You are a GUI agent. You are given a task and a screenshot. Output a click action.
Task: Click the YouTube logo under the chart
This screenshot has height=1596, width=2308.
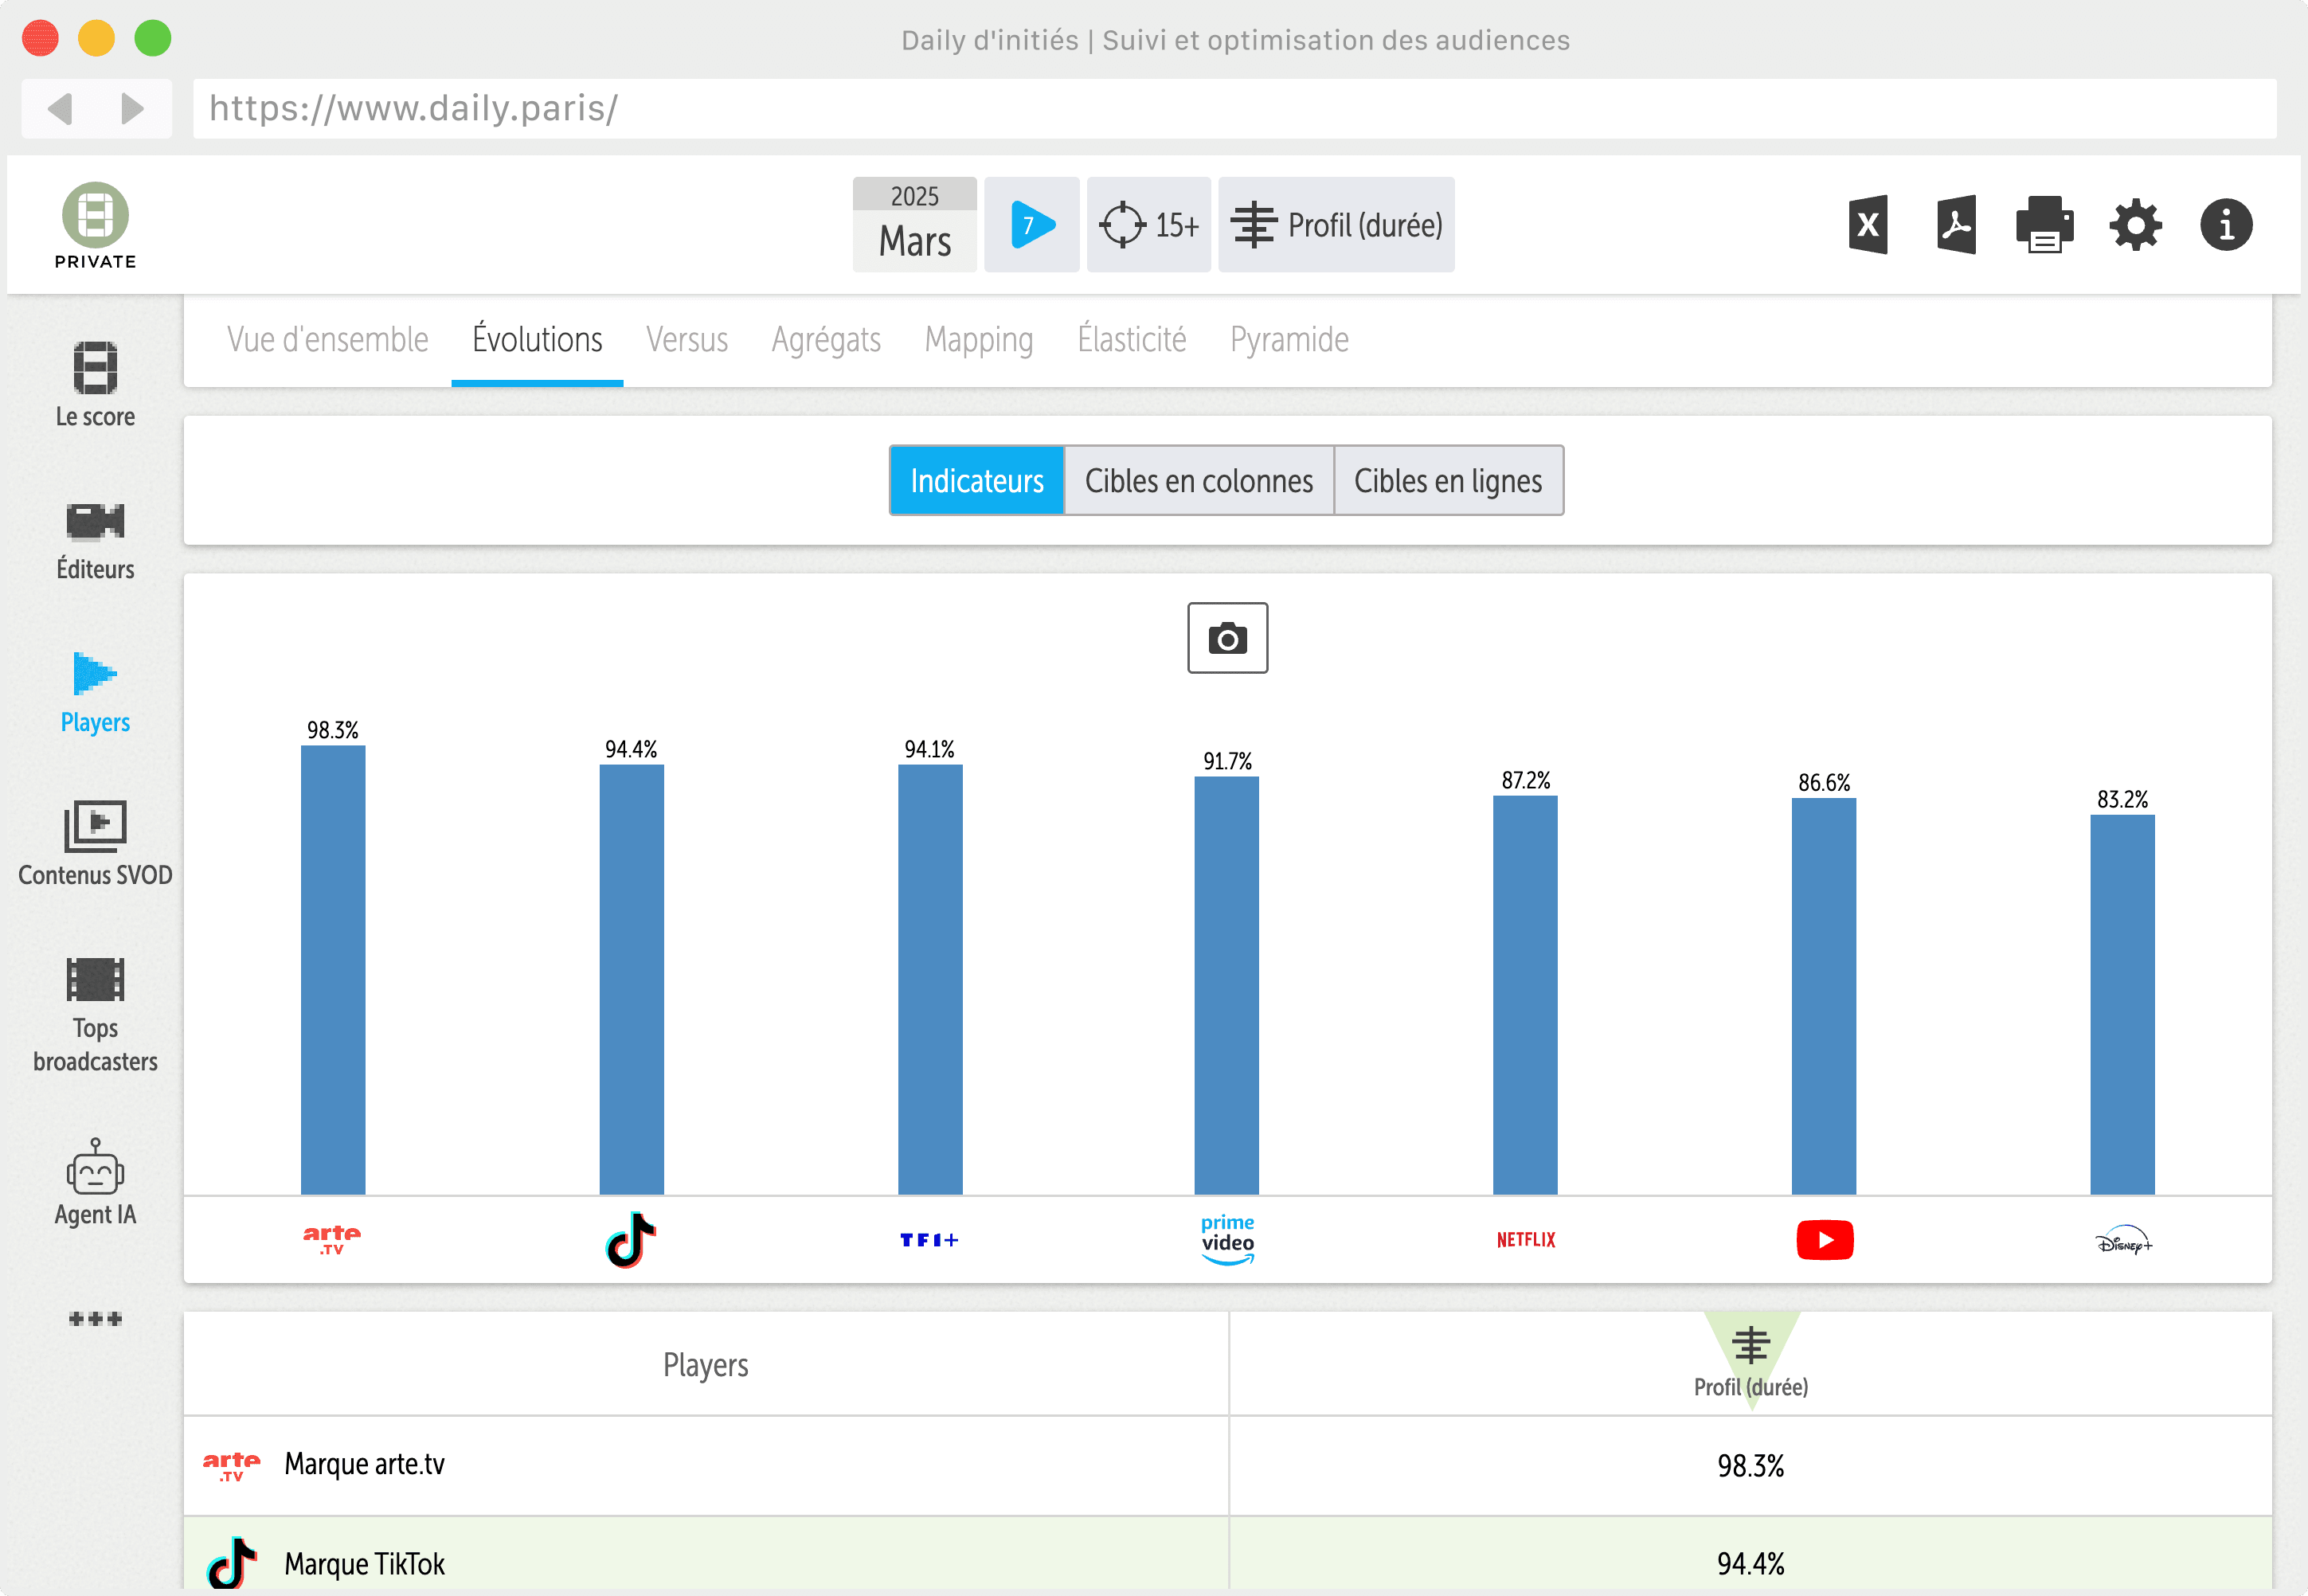tap(1824, 1240)
